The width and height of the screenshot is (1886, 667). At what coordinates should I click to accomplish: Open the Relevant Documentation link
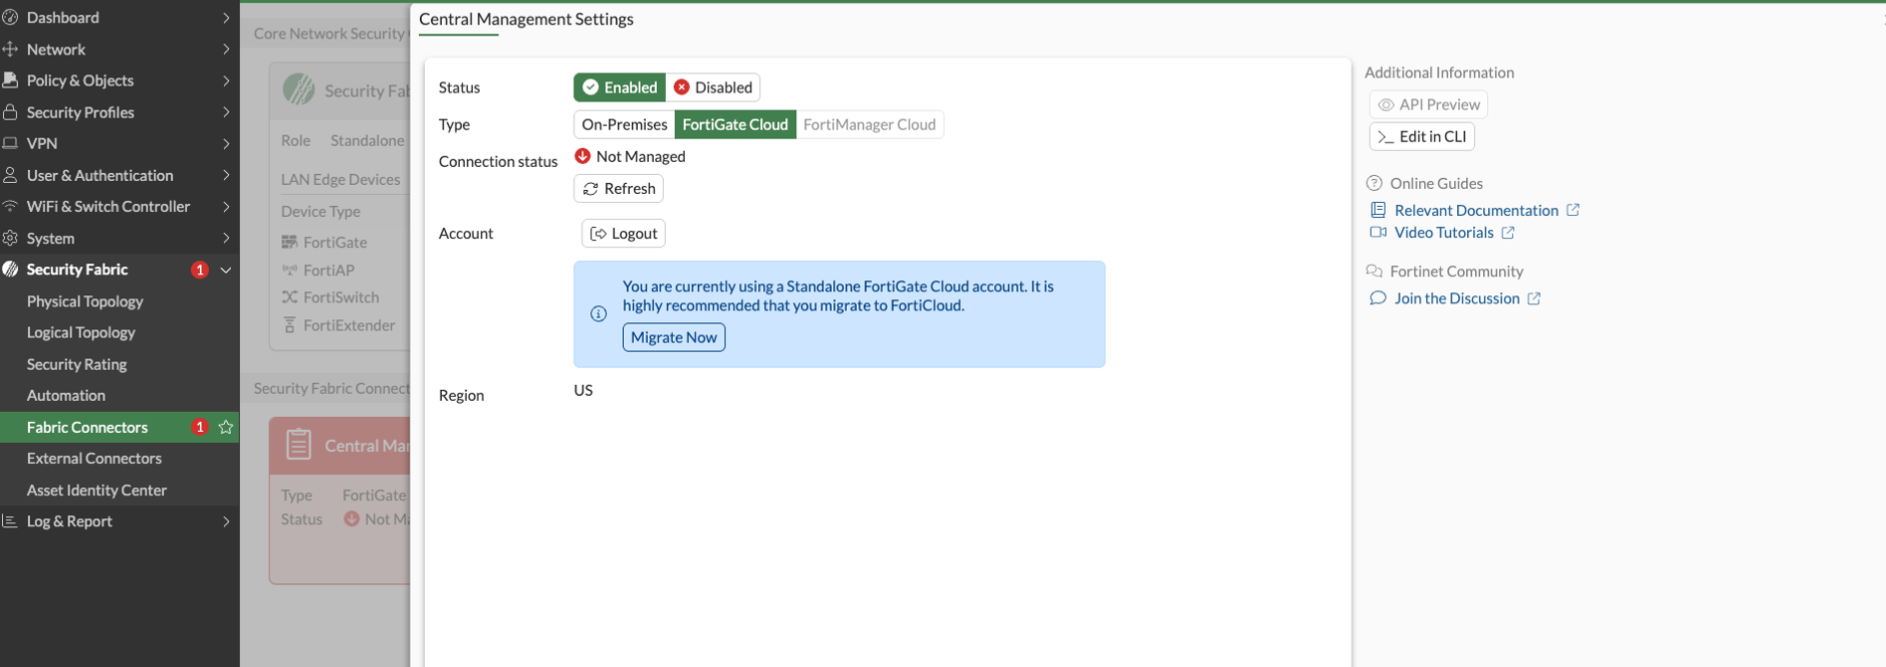click(x=1476, y=210)
